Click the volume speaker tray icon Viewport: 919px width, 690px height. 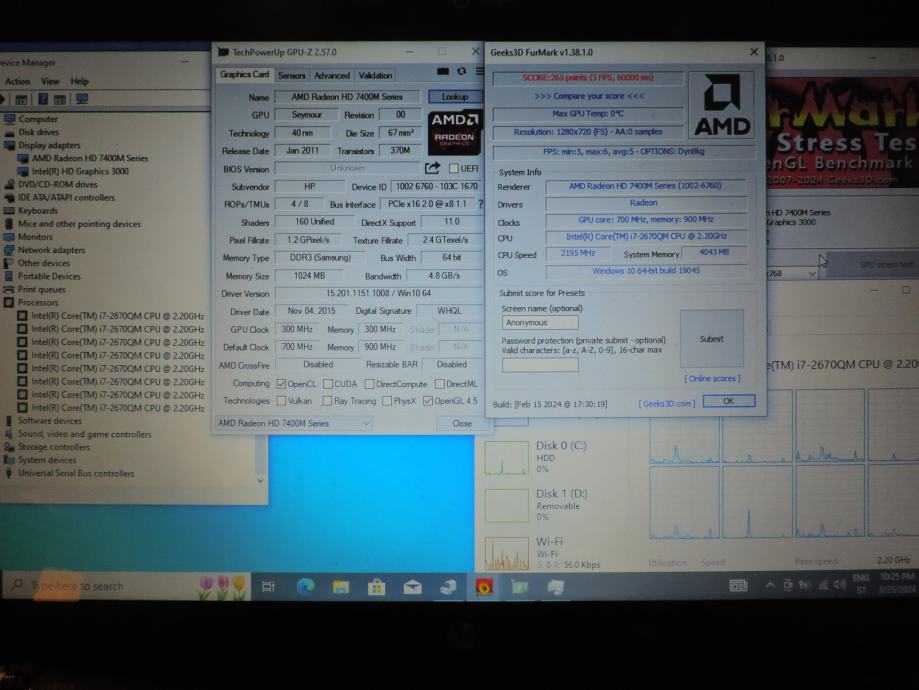pyautogui.click(x=840, y=585)
